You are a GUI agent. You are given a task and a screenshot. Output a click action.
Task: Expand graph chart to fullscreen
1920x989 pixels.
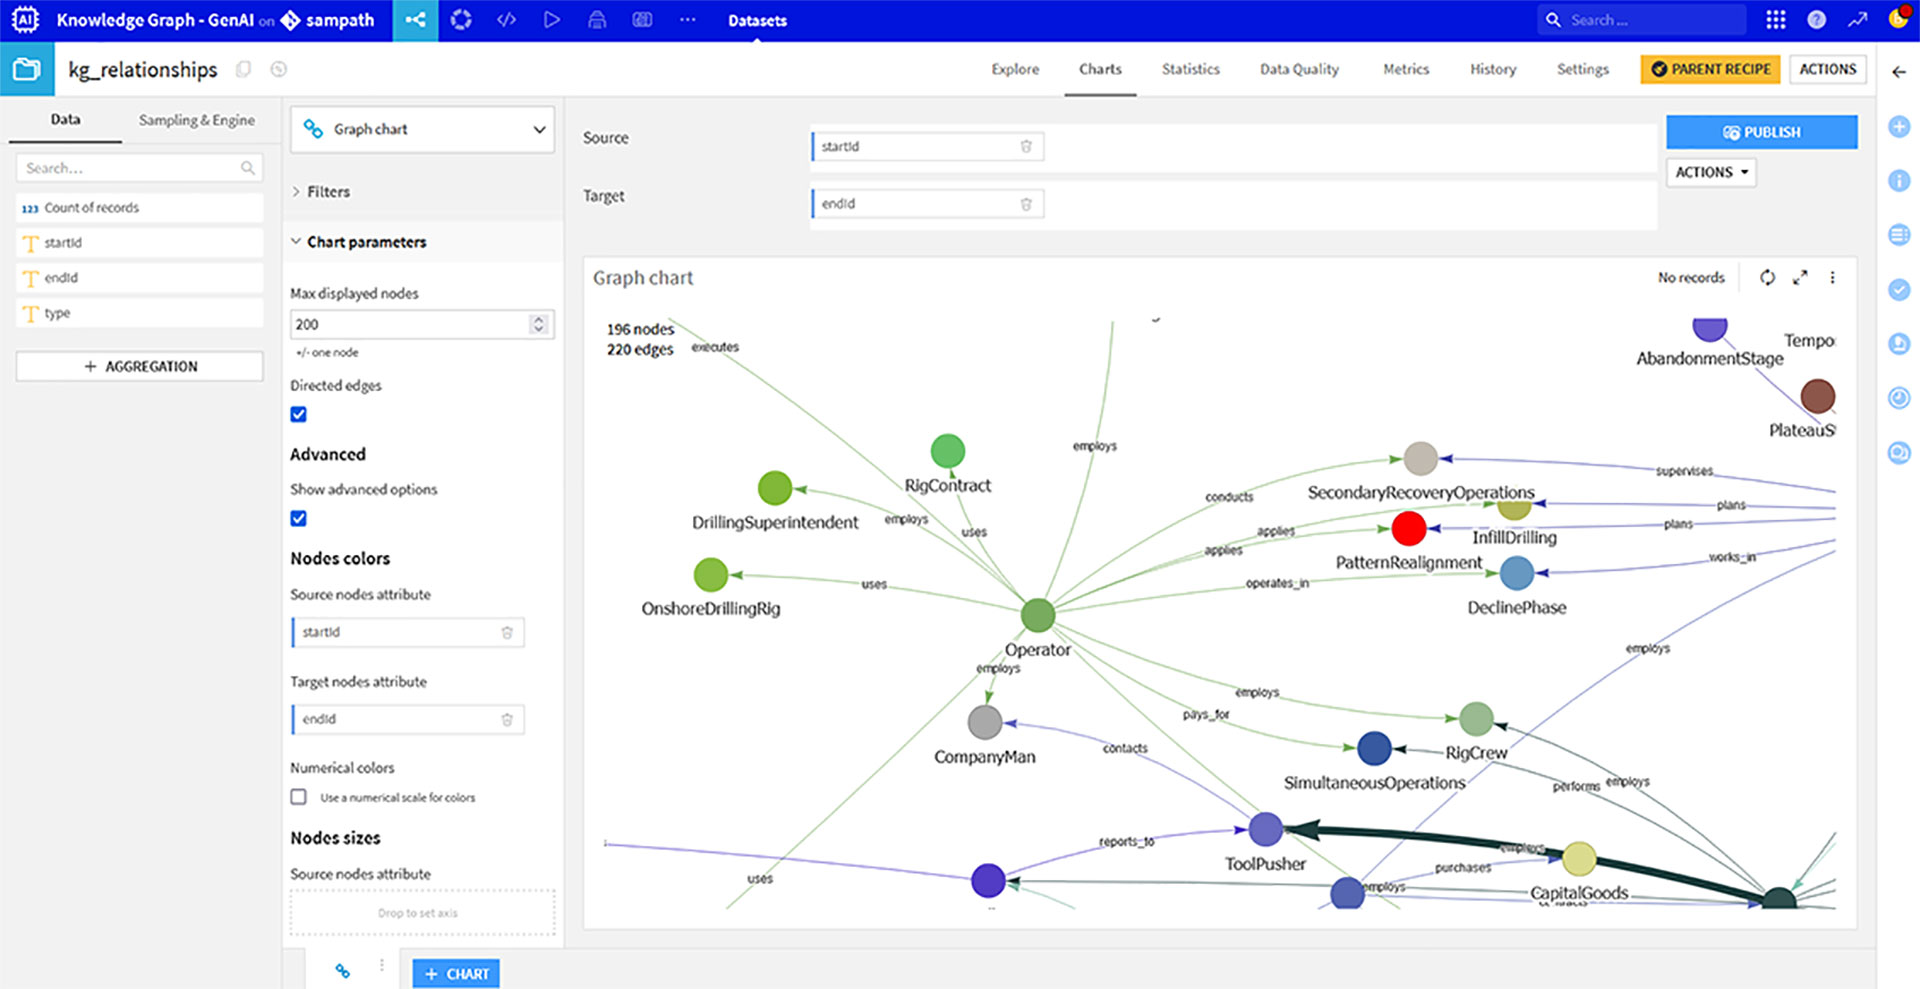pyautogui.click(x=1800, y=278)
